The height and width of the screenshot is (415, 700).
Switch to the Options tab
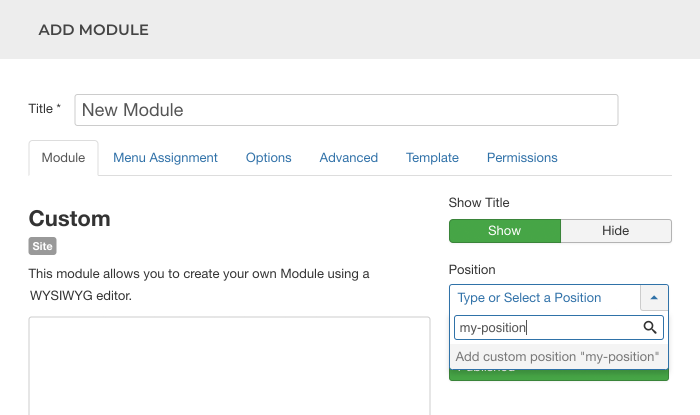coord(268,158)
